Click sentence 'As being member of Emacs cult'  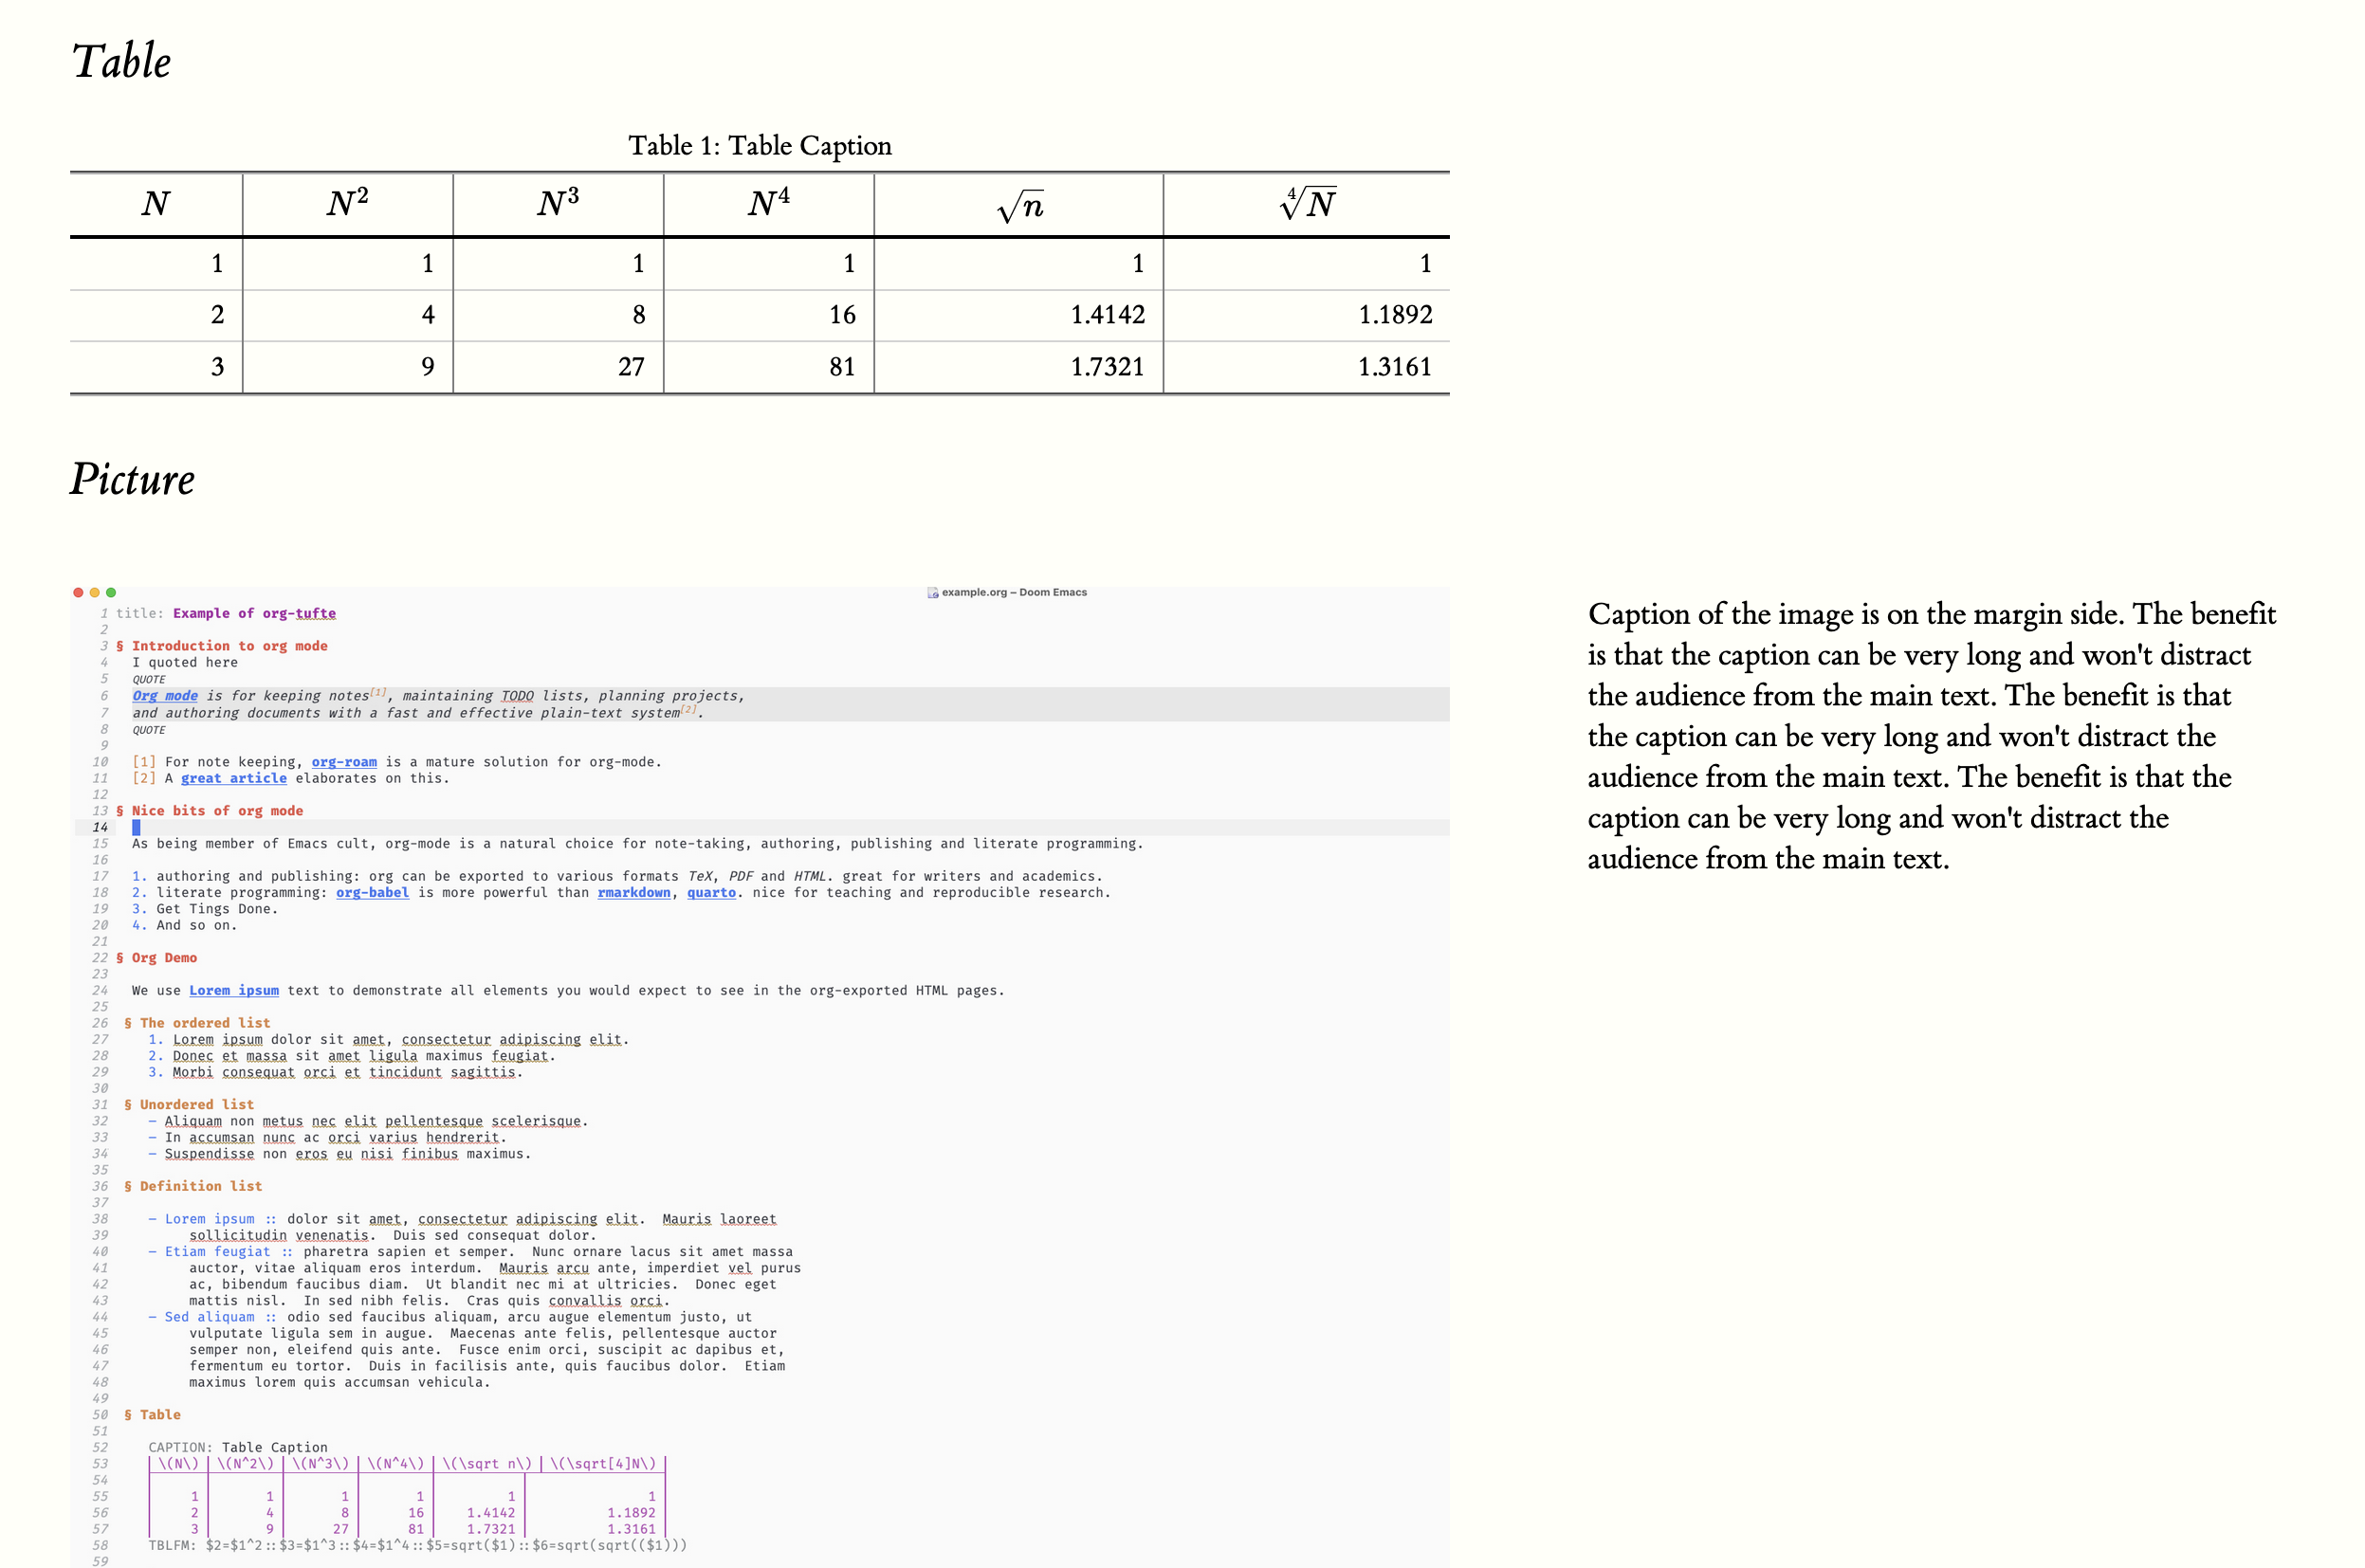coord(637,844)
